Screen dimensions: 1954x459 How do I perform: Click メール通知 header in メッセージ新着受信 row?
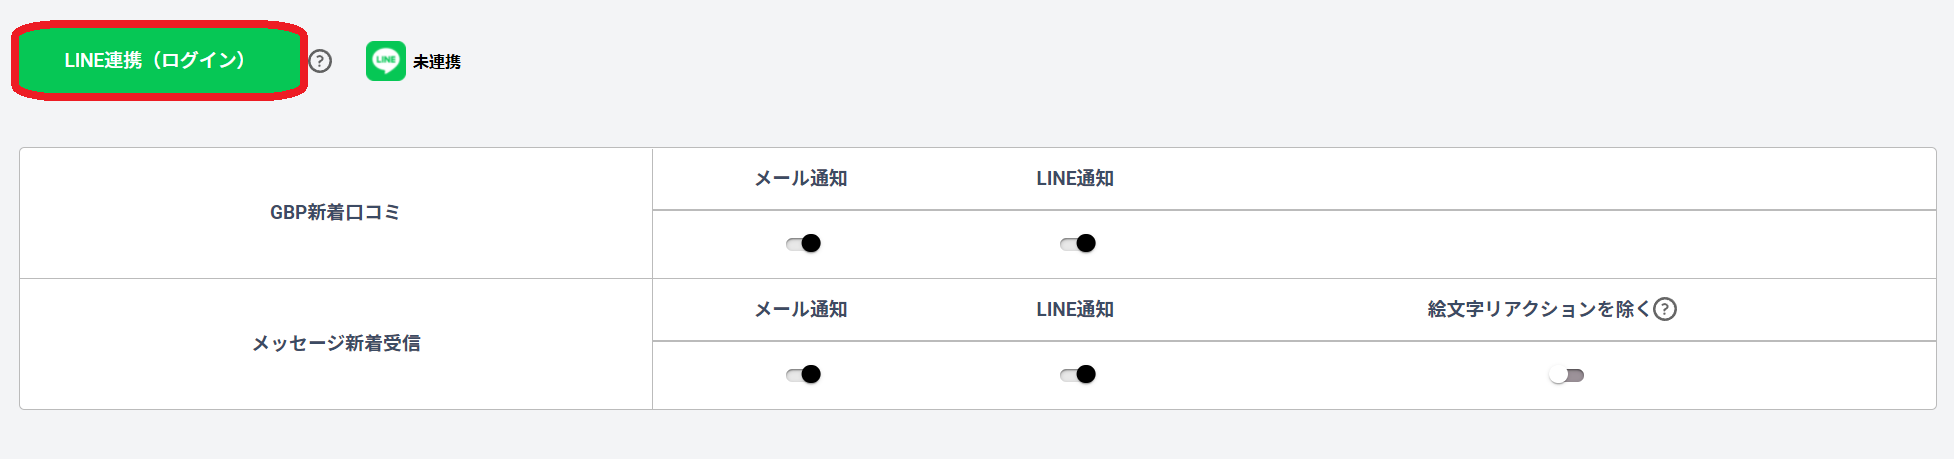click(x=801, y=309)
